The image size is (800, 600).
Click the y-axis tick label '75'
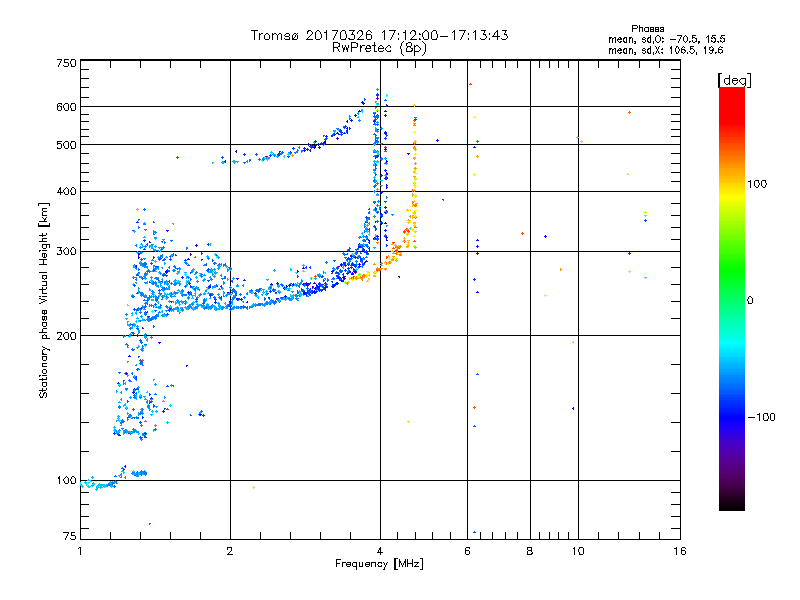pyautogui.click(x=69, y=536)
